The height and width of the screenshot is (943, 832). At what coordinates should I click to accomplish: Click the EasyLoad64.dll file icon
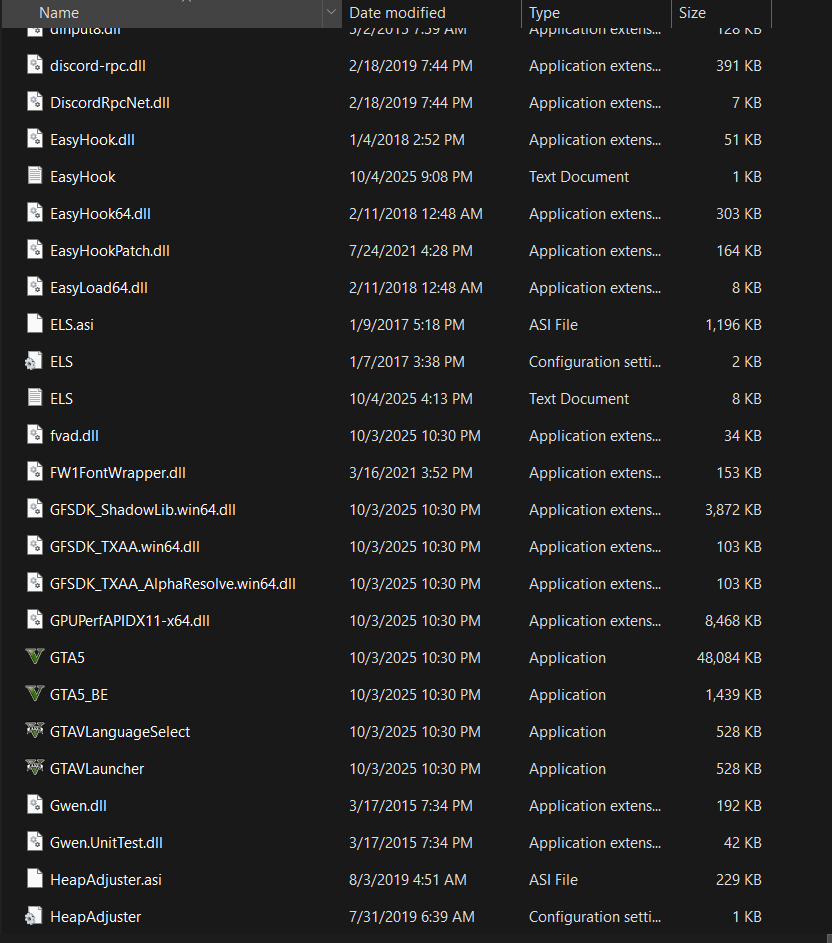[x=35, y=287]
